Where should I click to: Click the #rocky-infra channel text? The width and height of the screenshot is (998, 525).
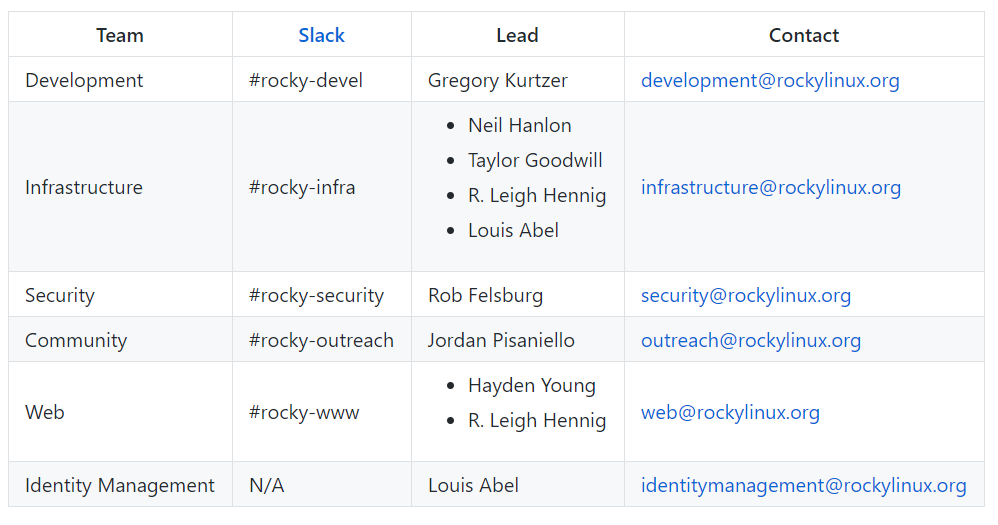pos(302,187)
